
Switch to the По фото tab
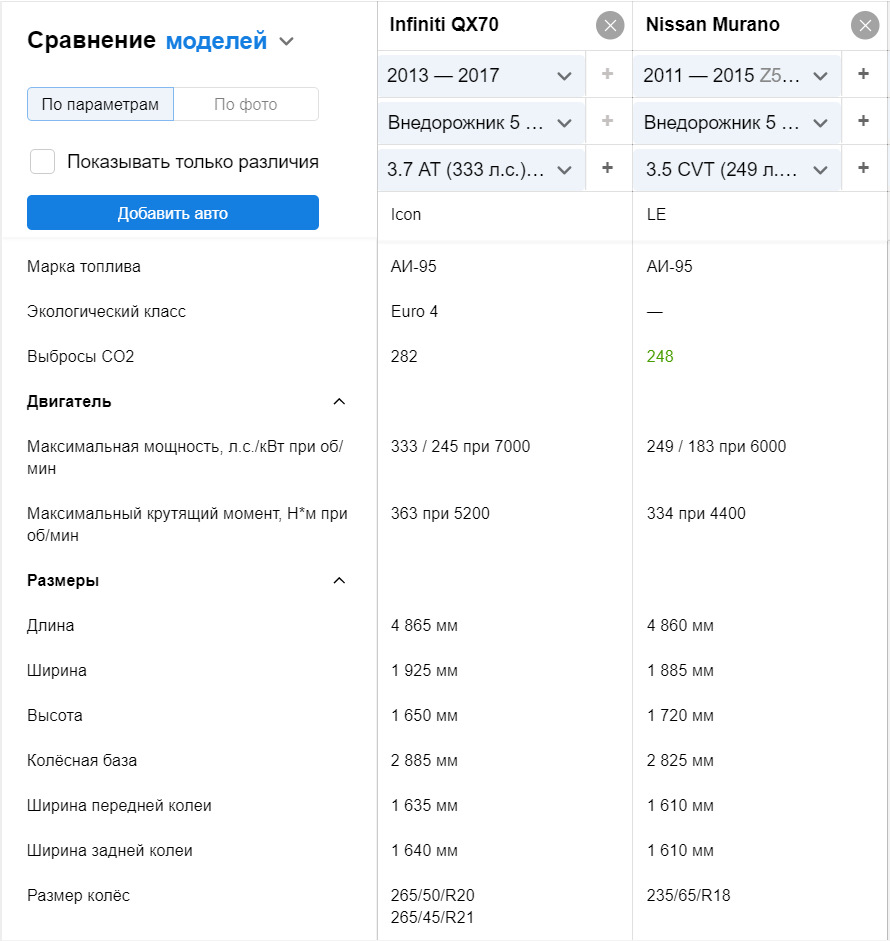click(246, 104)
